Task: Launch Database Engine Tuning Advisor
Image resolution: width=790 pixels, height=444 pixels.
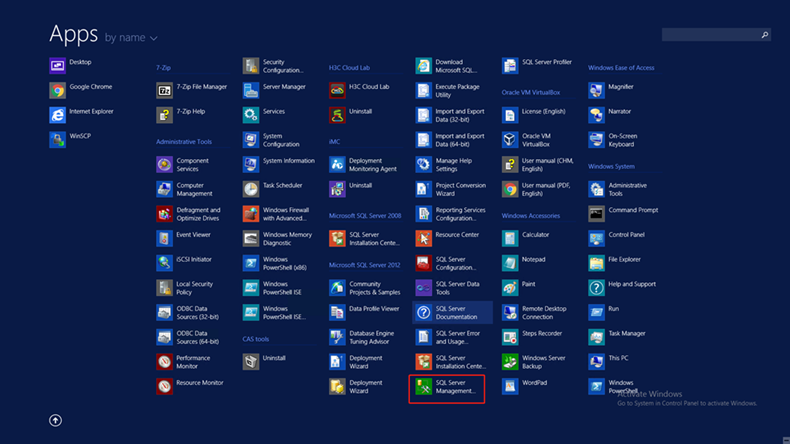Action: [363, 337]
